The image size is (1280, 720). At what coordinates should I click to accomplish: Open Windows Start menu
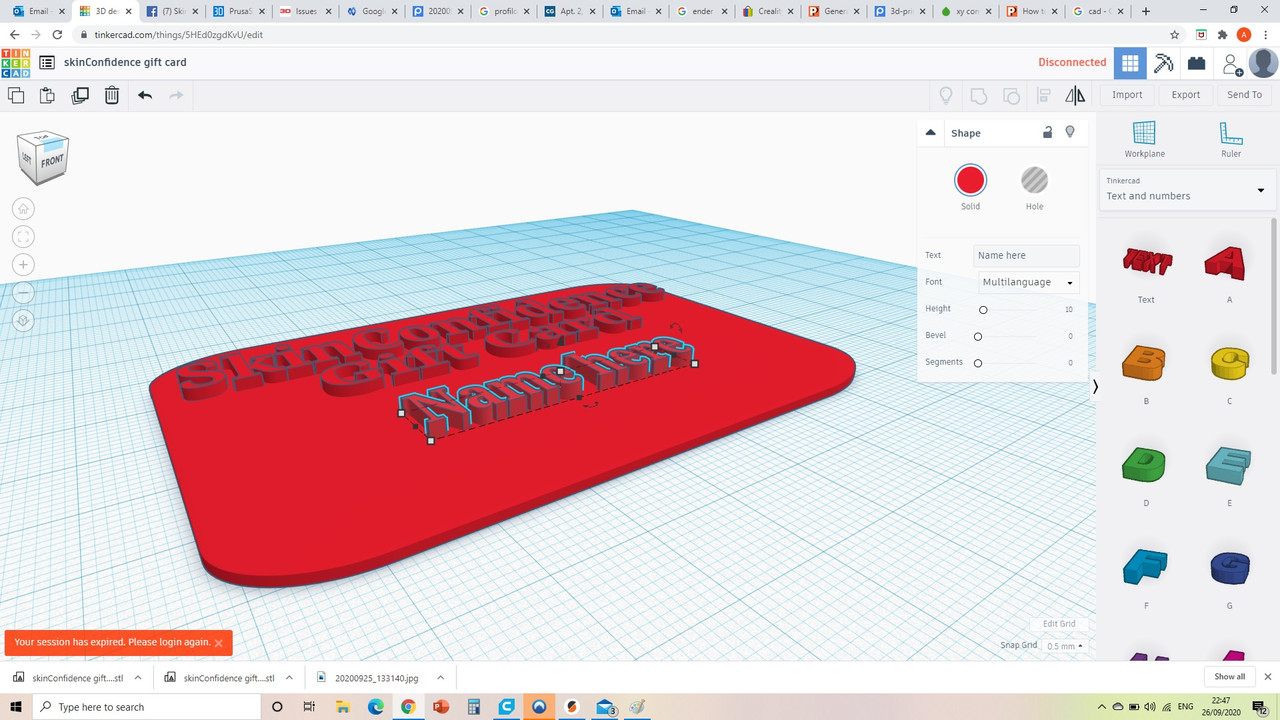pyautogui.click(x=17, y=707)
